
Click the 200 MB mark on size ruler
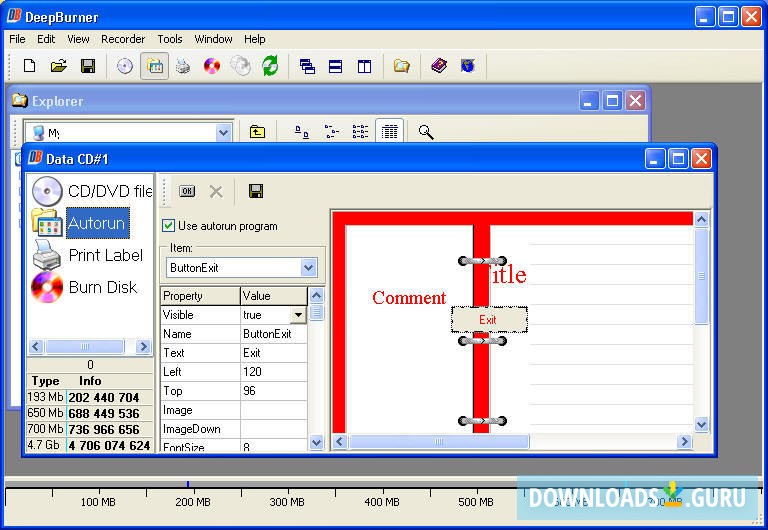click(x=193, y=502)
